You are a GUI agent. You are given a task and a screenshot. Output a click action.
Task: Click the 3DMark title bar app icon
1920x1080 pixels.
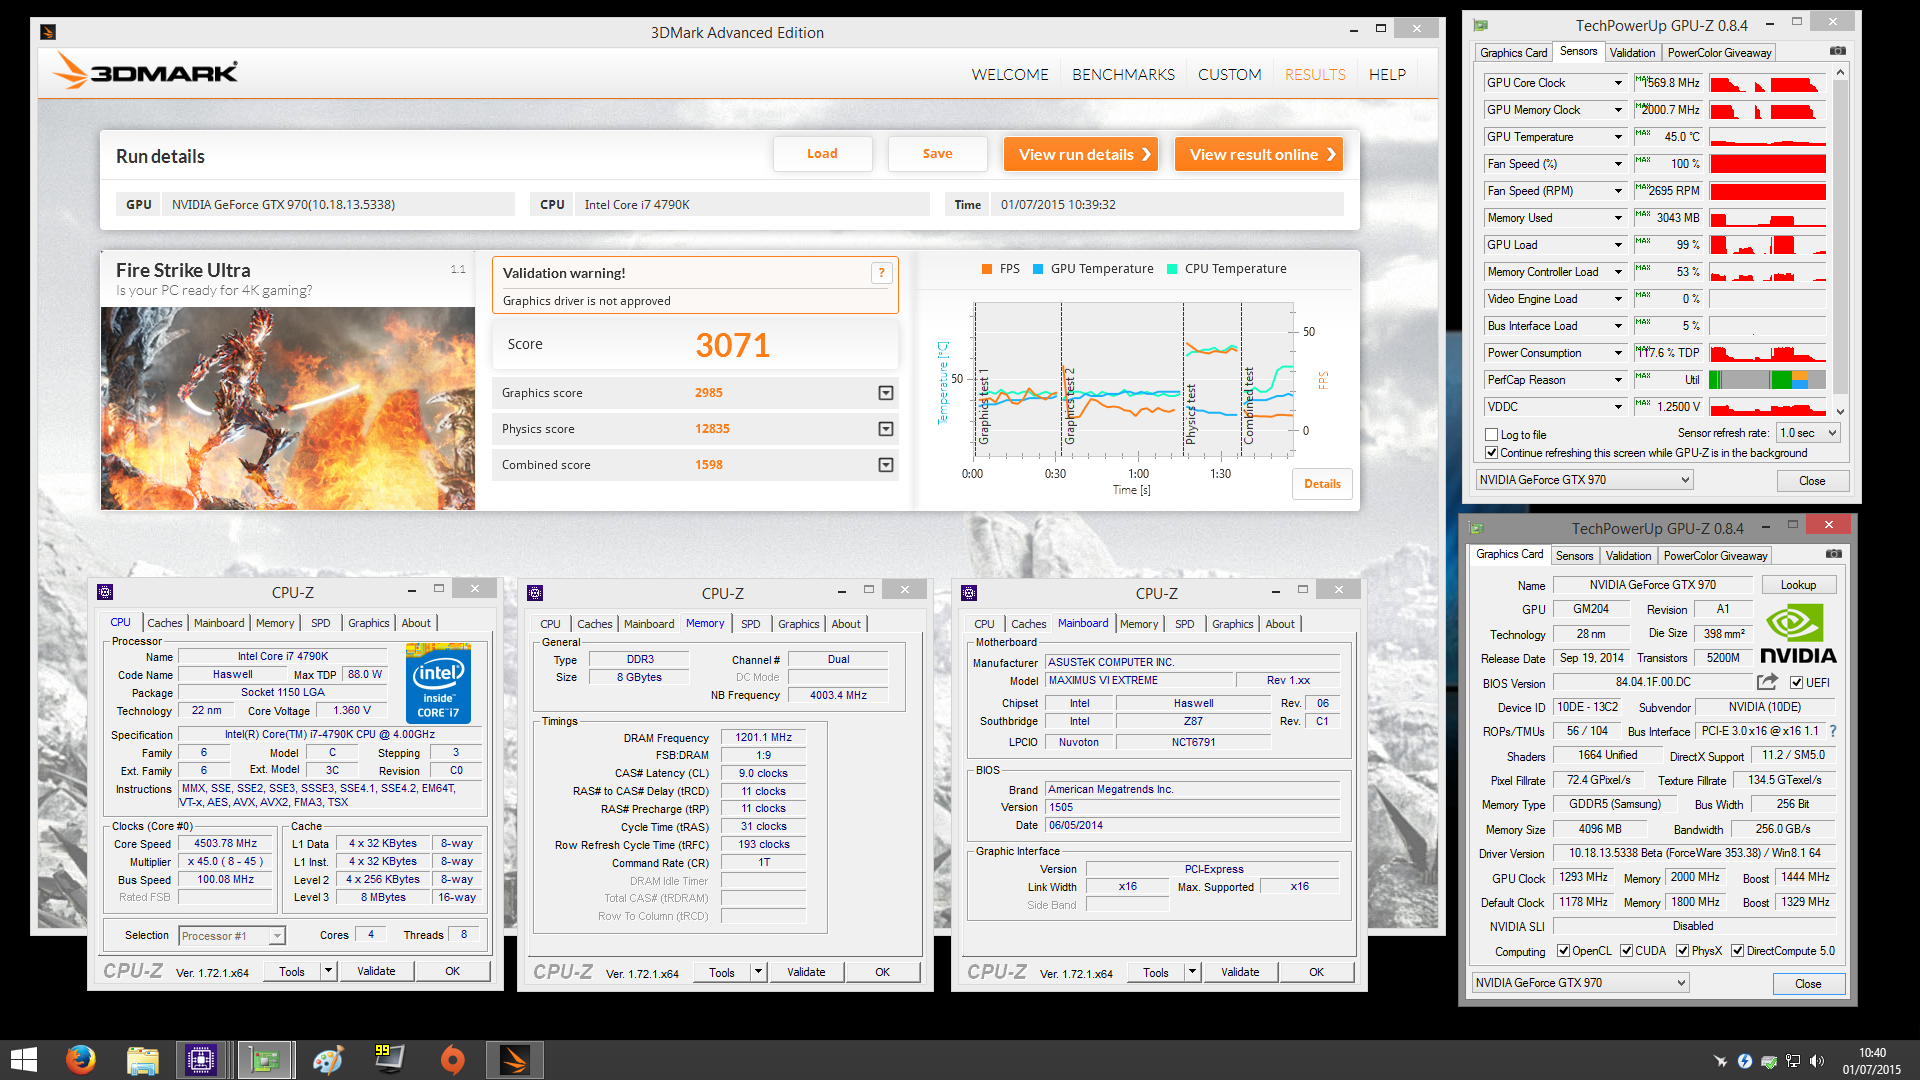pyautogui.click(x=48, y=32)
